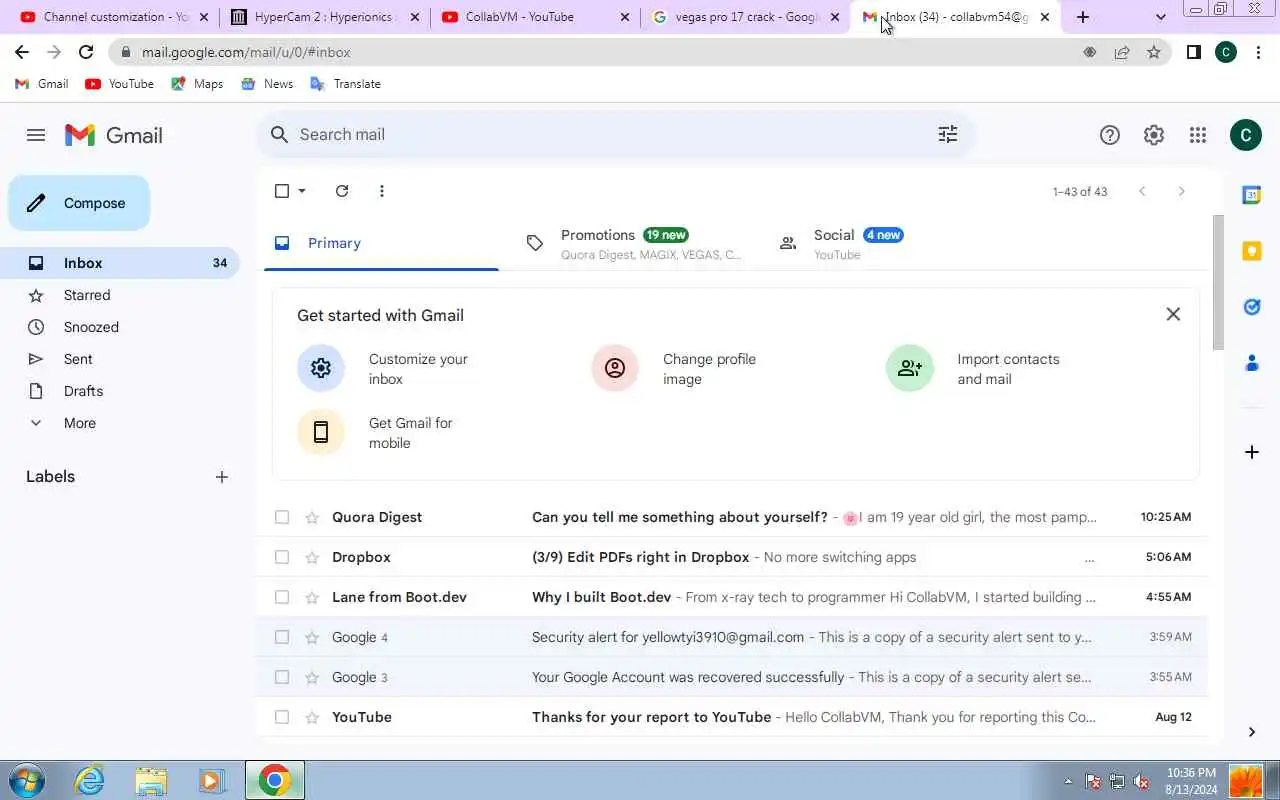Click the Chrome address bar URL
Image resolution: width=1280 pixels, height=800 pixels.
click(246, 52)
